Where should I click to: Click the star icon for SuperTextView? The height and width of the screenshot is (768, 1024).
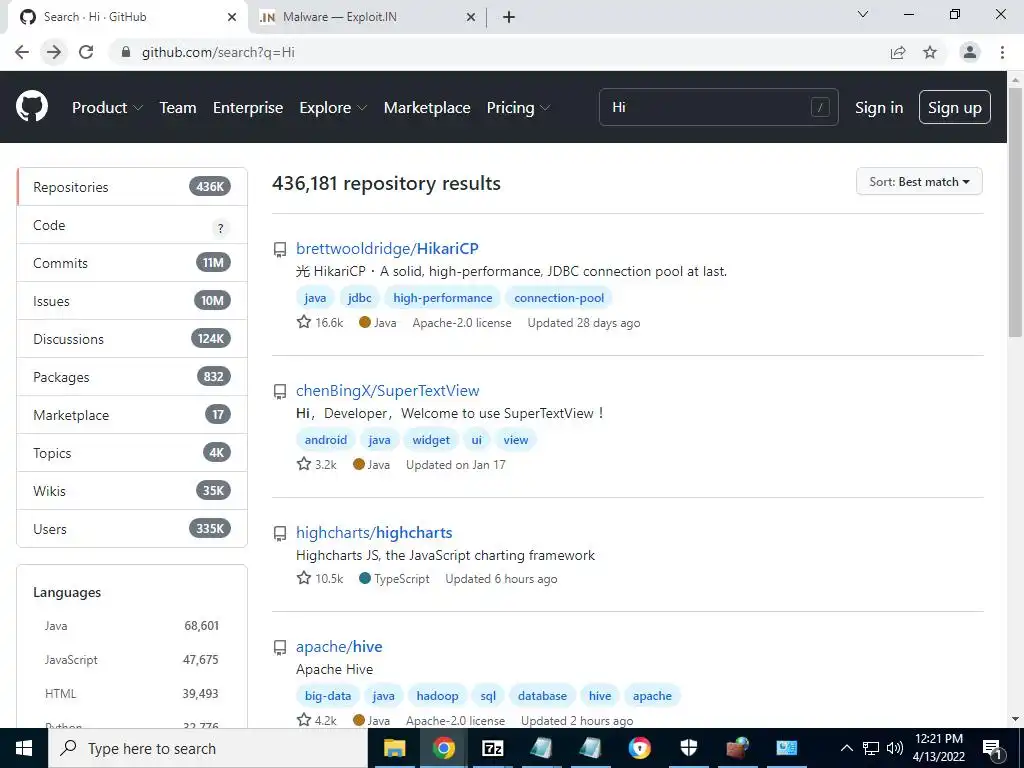pos(304,464)
